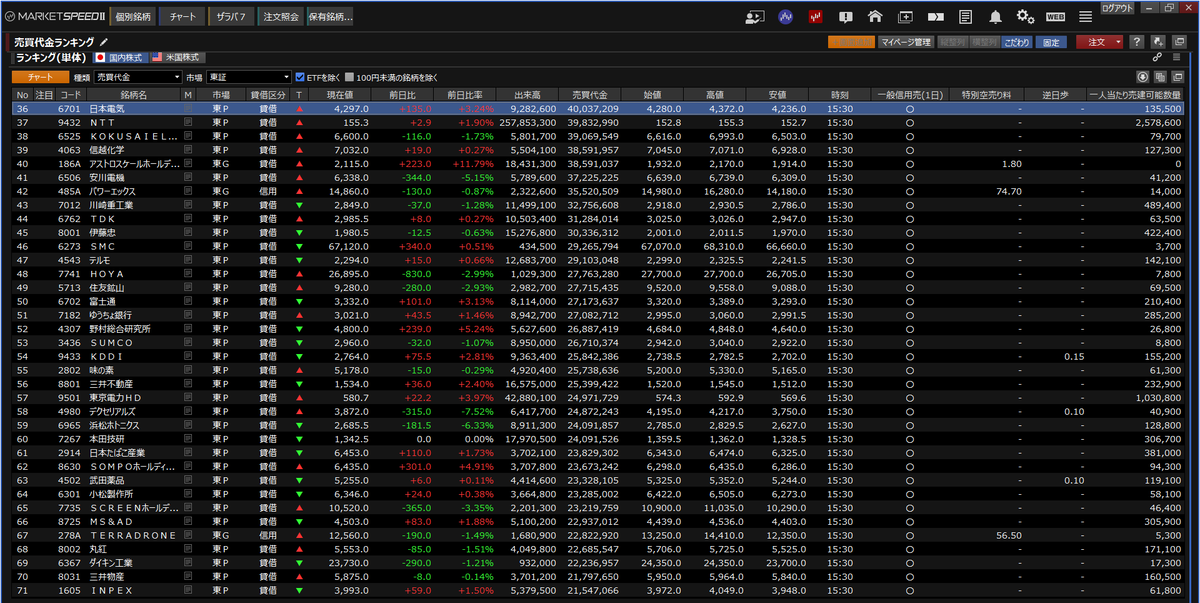Open the news document icon

pyautogui.click(x=965, y=16)
